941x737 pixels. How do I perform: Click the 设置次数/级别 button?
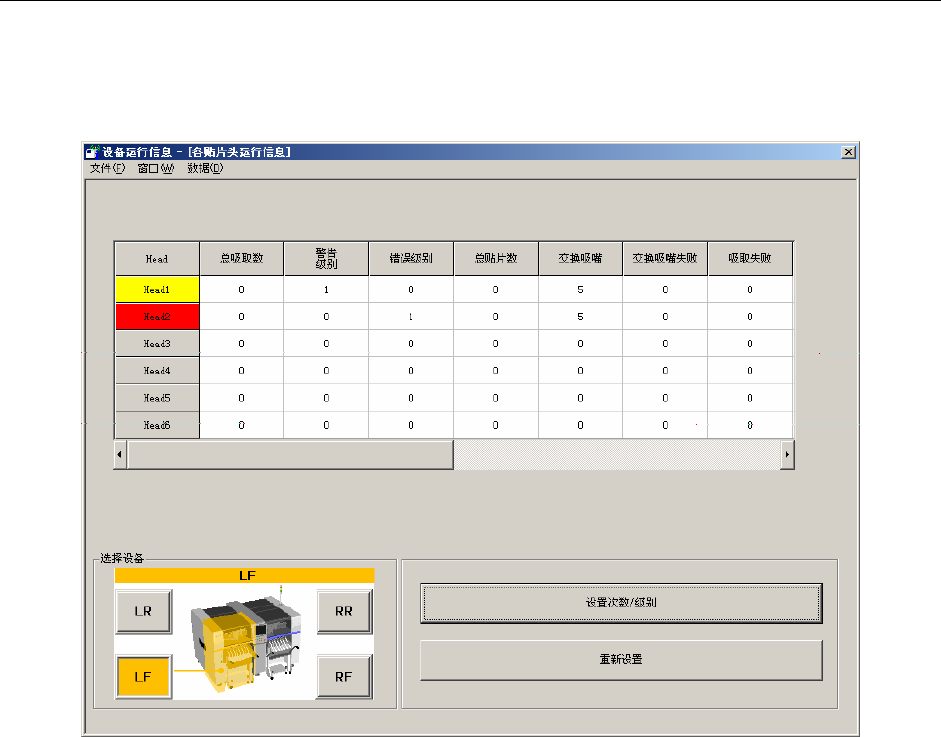click(621, 603)
